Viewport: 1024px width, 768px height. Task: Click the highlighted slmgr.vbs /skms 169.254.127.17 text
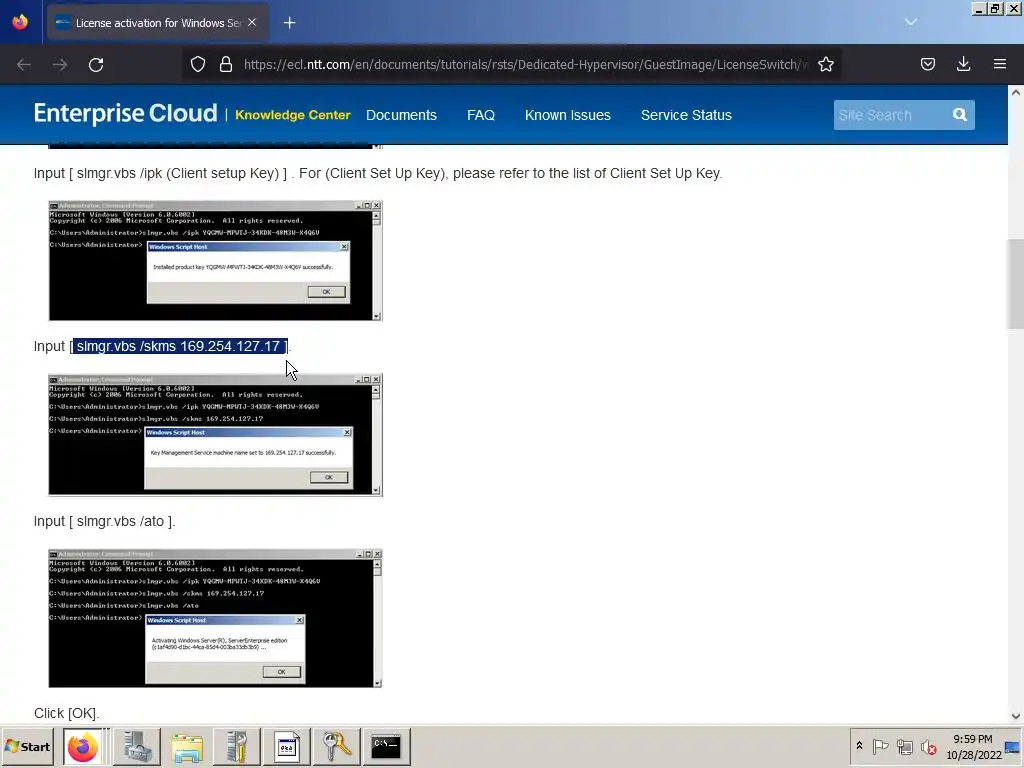point(180,346)
